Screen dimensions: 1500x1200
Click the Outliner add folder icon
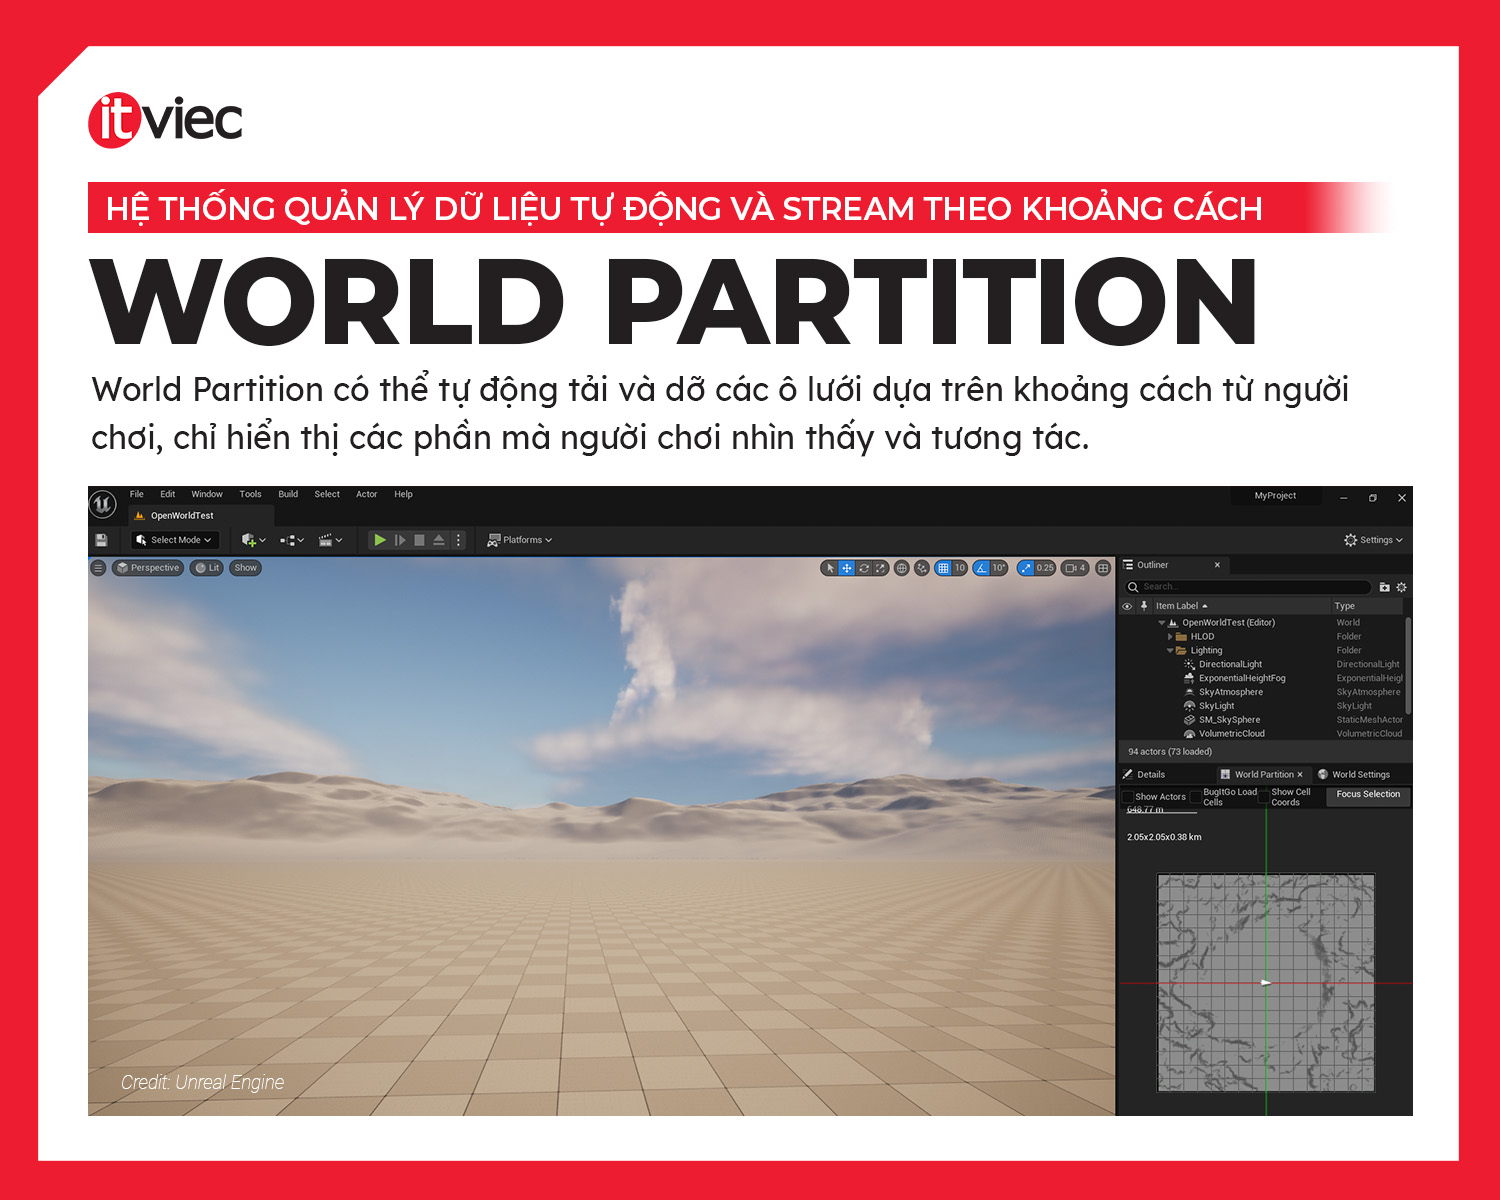point(1384,587)
